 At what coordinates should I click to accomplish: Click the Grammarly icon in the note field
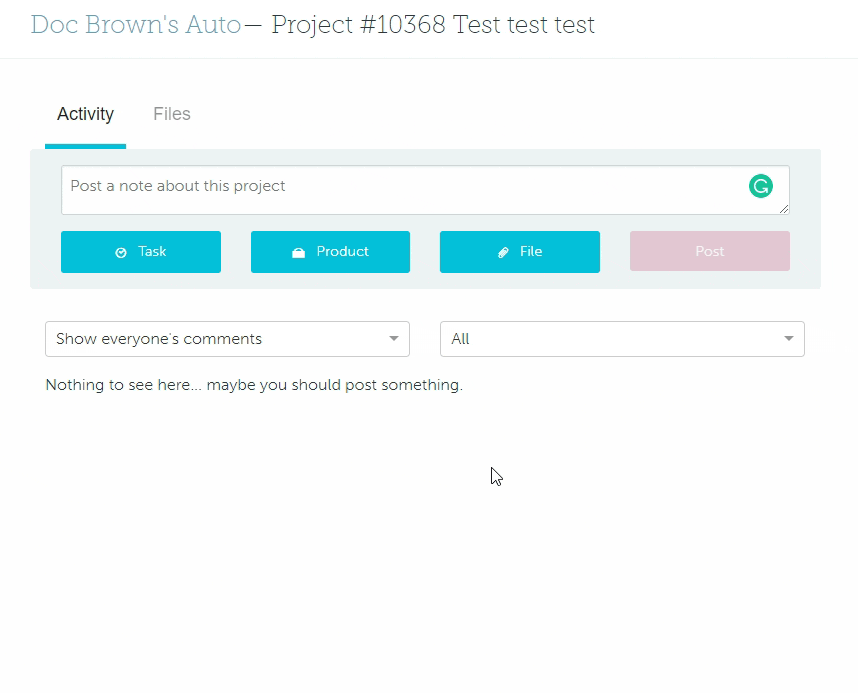(761, 186)
